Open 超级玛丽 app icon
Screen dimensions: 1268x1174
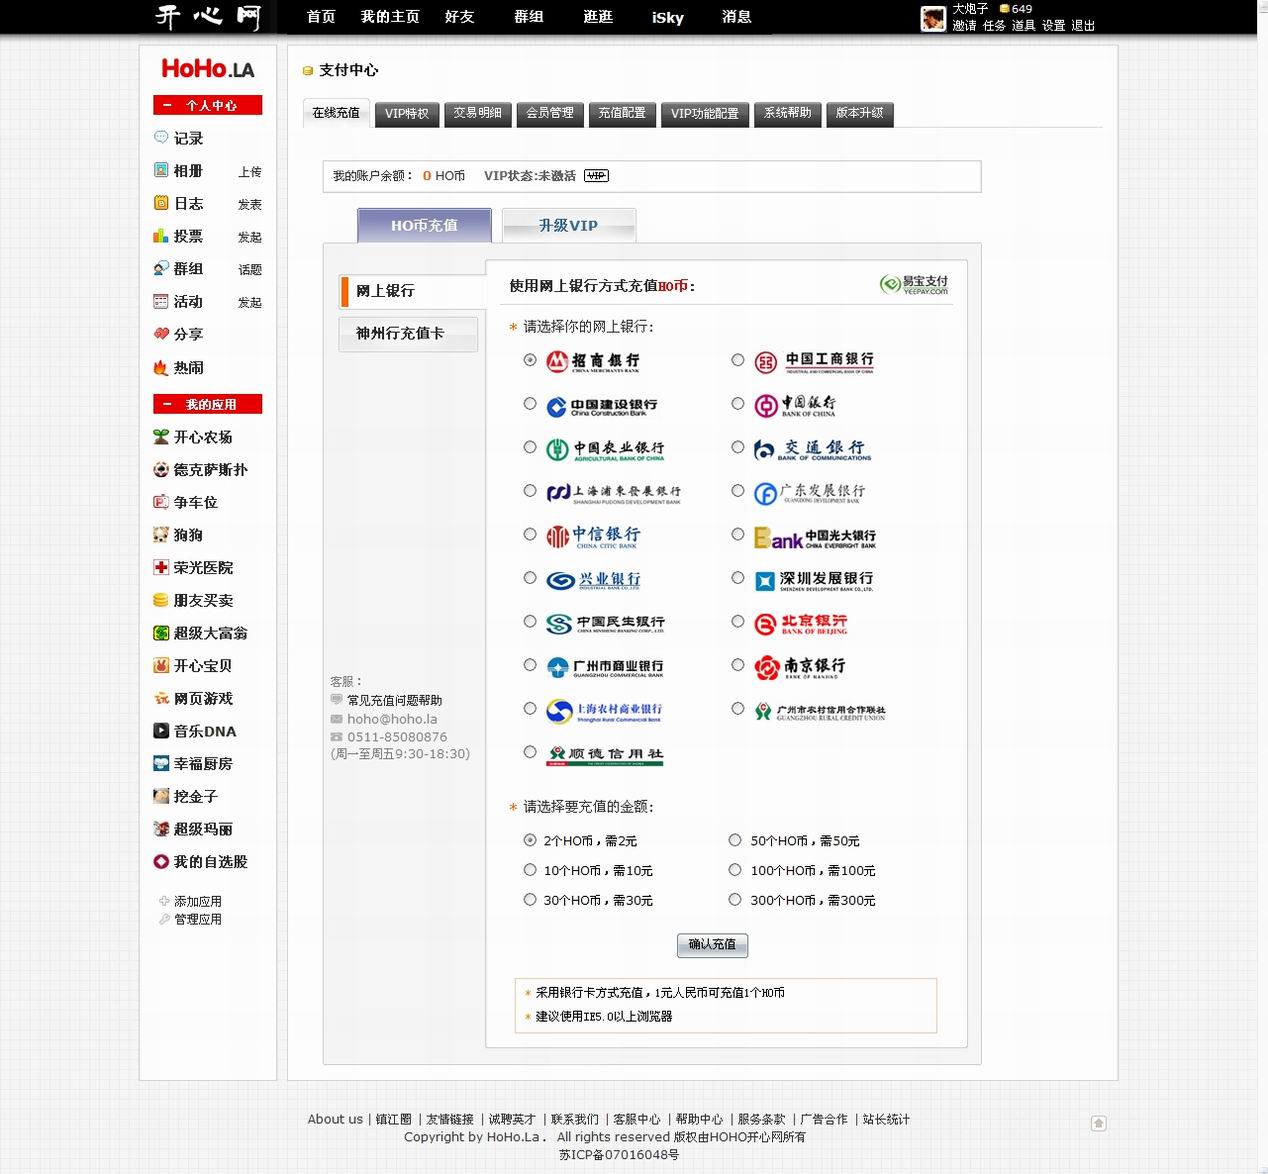coord(161,828)
